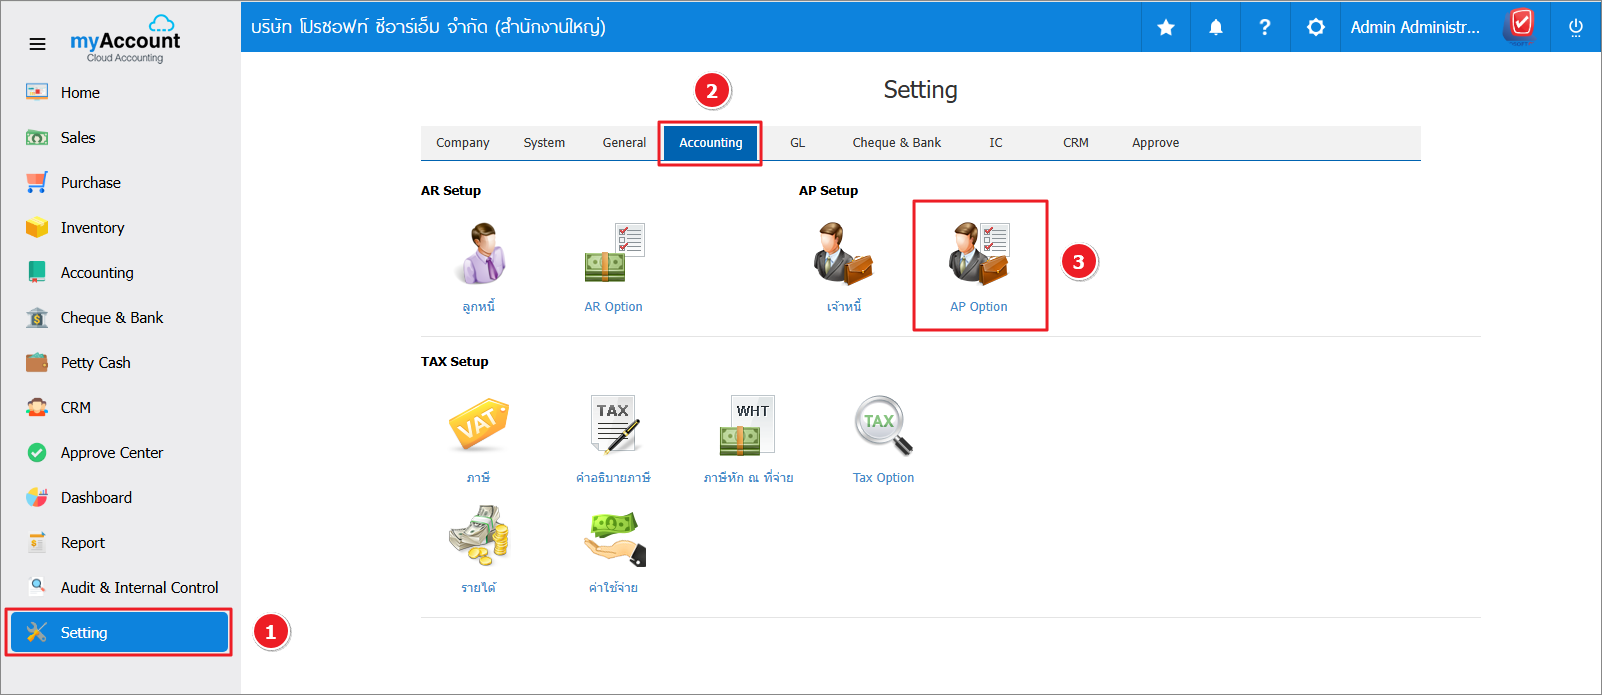This screenshot has height=695, width=1602.
Task: Click the Admin Administrator user name
Action: [x=1414, y=27]
